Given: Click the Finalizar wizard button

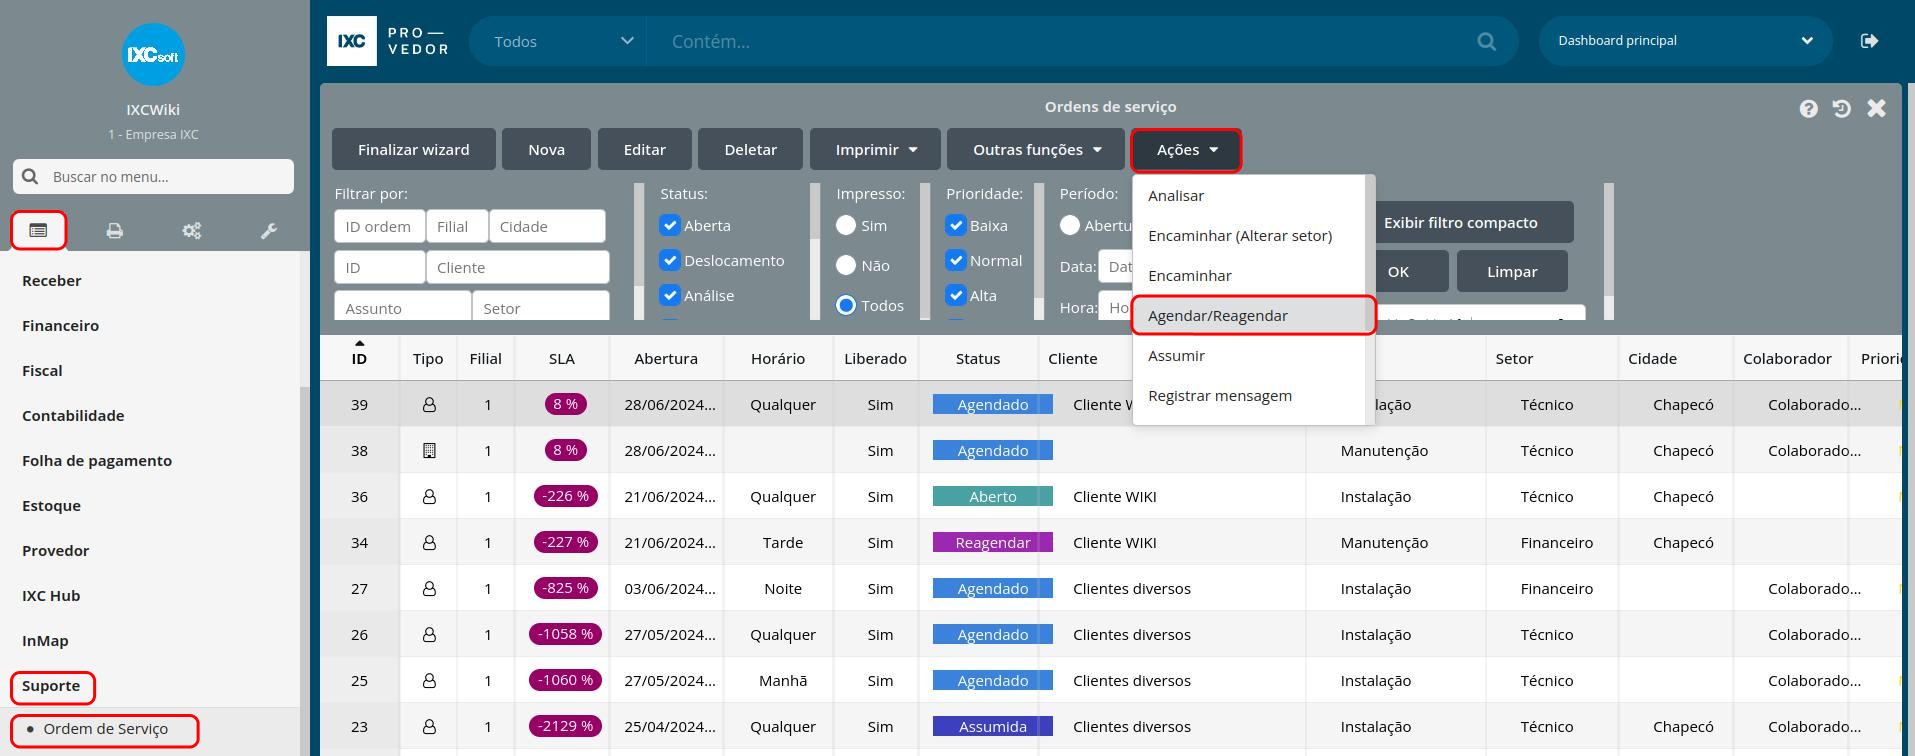Looking at the screenshot, I should tap(414, 150).
